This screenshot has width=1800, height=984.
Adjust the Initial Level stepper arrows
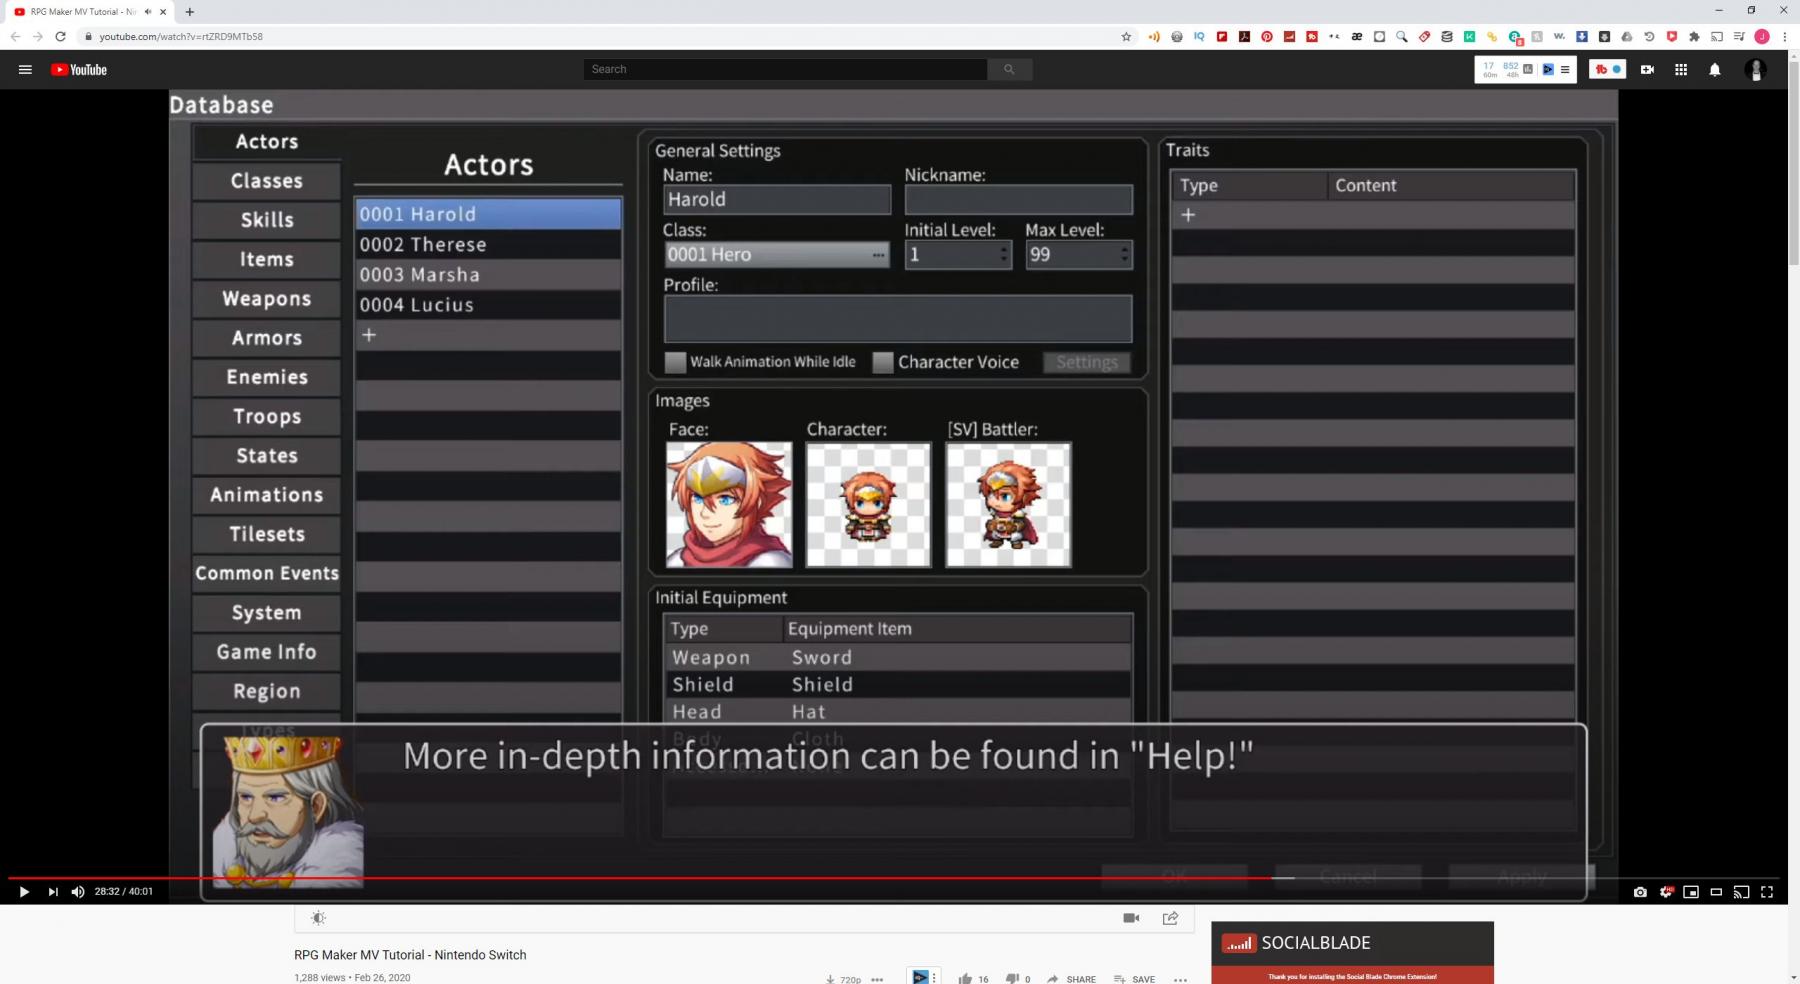click(x=1004, y=255)
